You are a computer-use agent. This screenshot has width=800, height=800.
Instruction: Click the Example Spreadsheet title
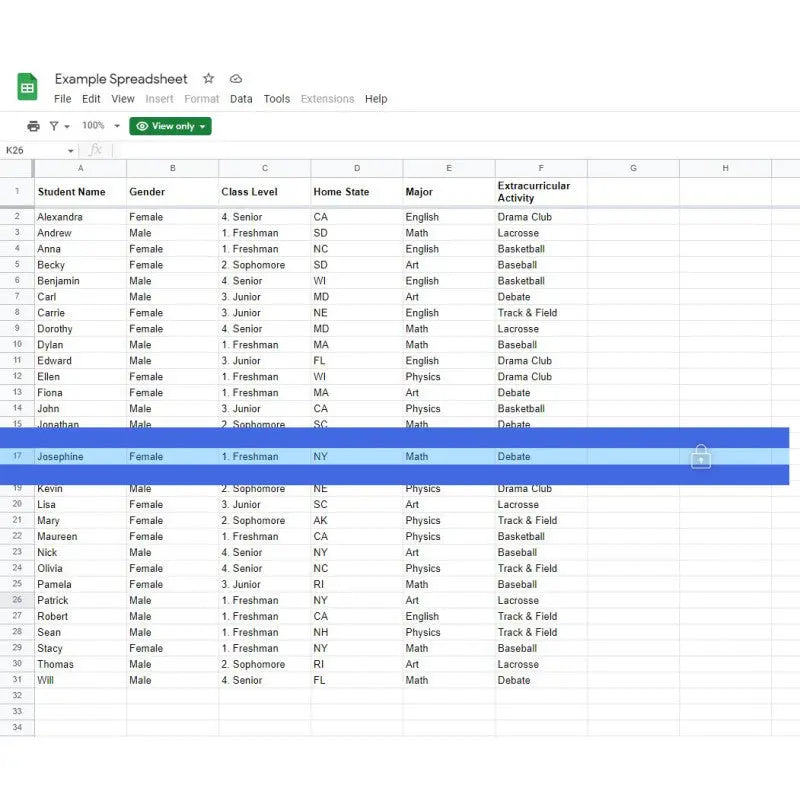121,79
